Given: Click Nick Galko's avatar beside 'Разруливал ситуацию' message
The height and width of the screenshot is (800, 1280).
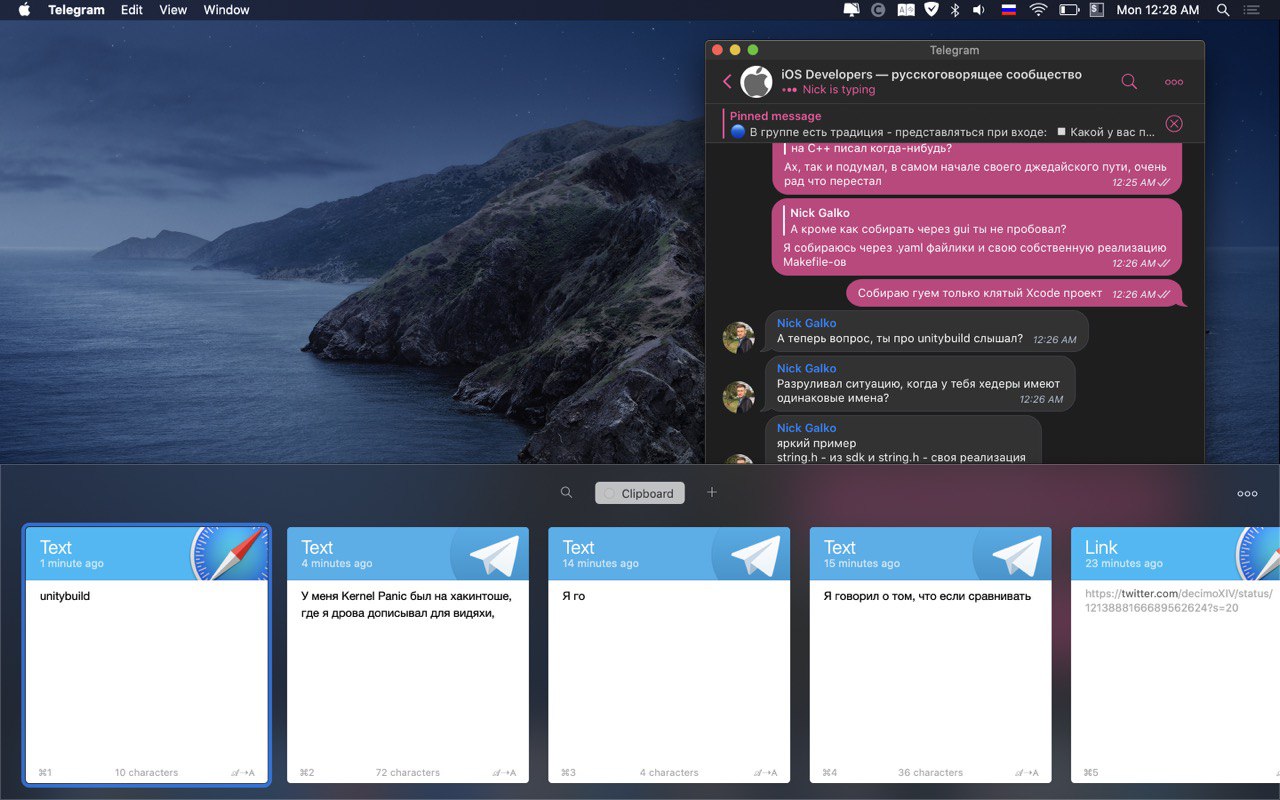Looking at the screenshot, I should click(738, 397).
